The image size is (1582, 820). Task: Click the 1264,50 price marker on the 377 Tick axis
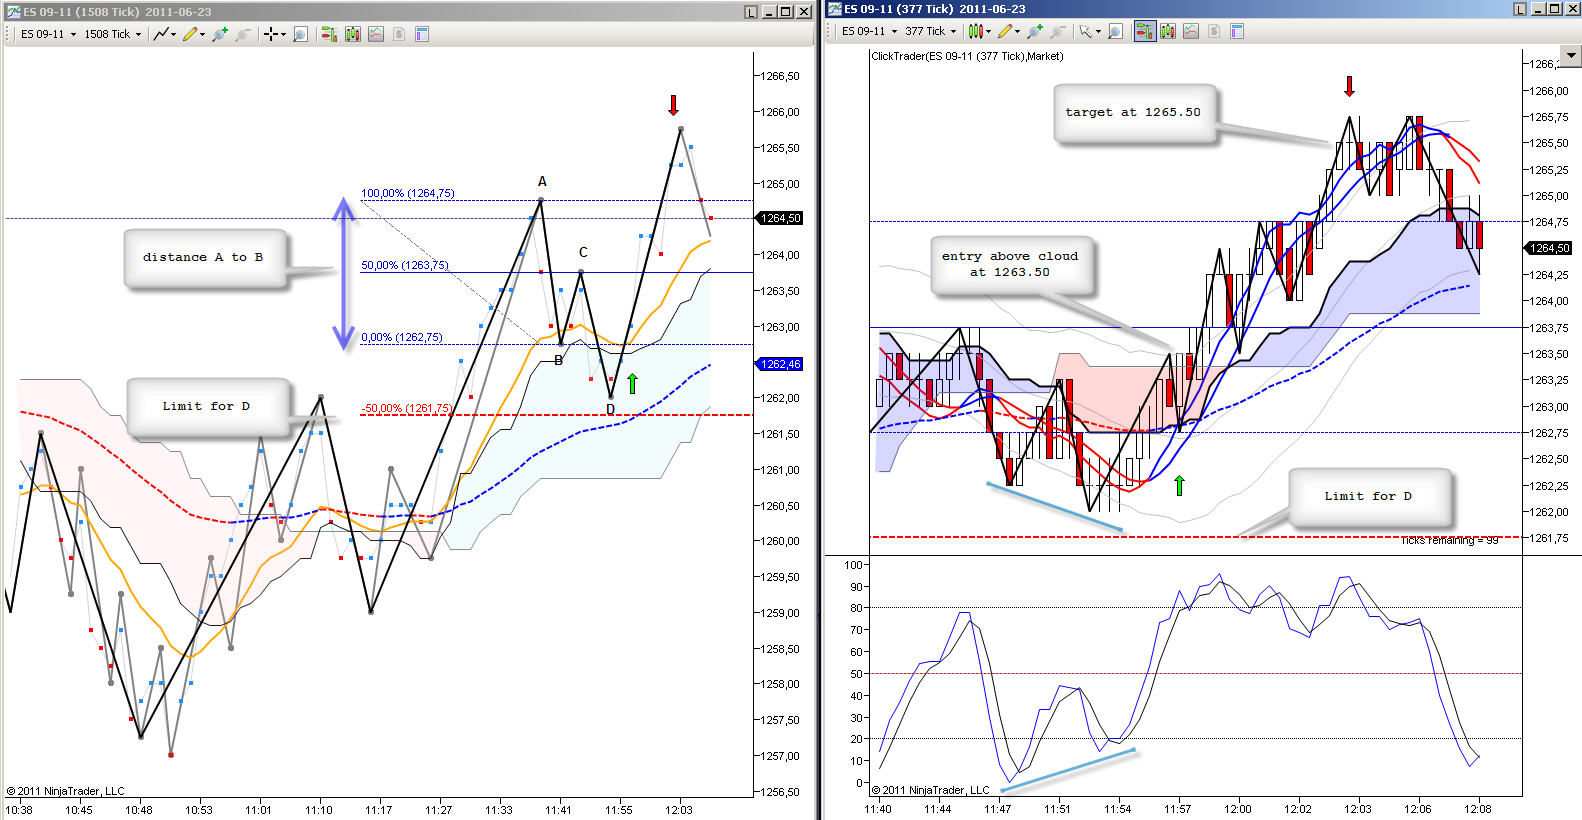point(1549,248)
